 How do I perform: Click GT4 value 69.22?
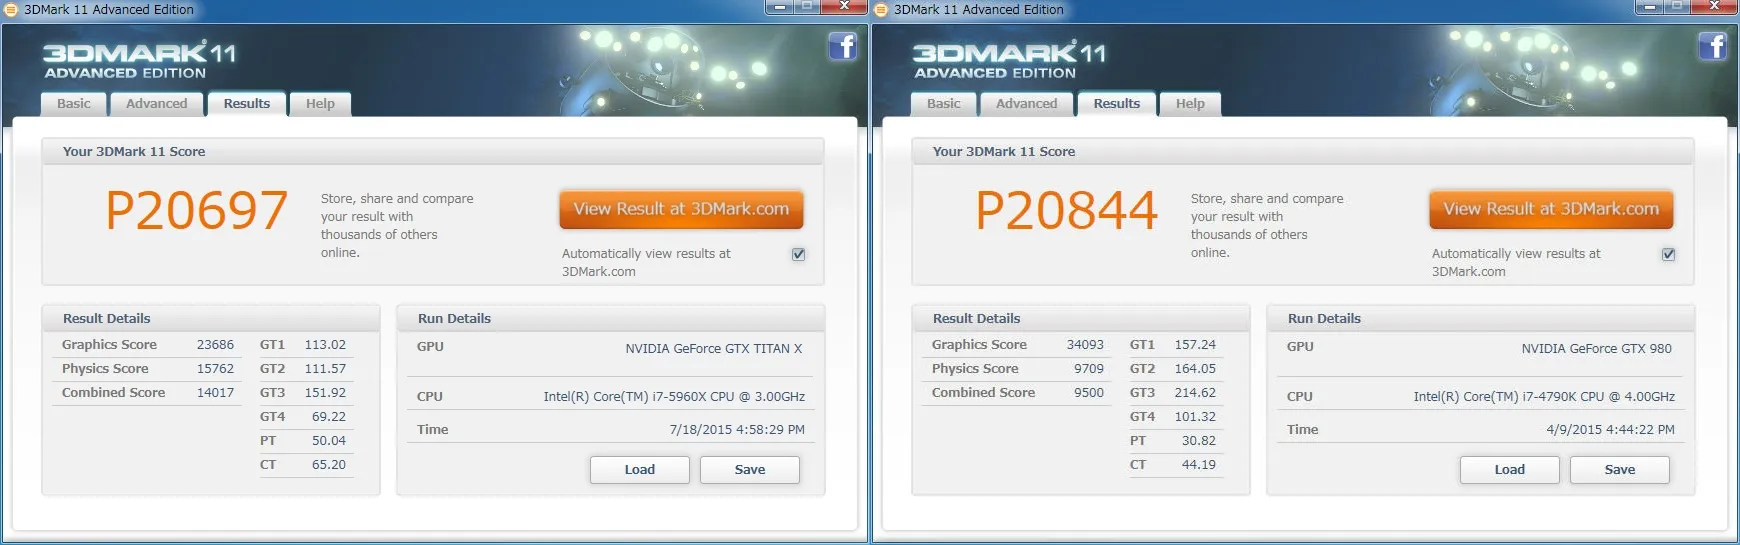pyautogui.click(x=329, y=417)
